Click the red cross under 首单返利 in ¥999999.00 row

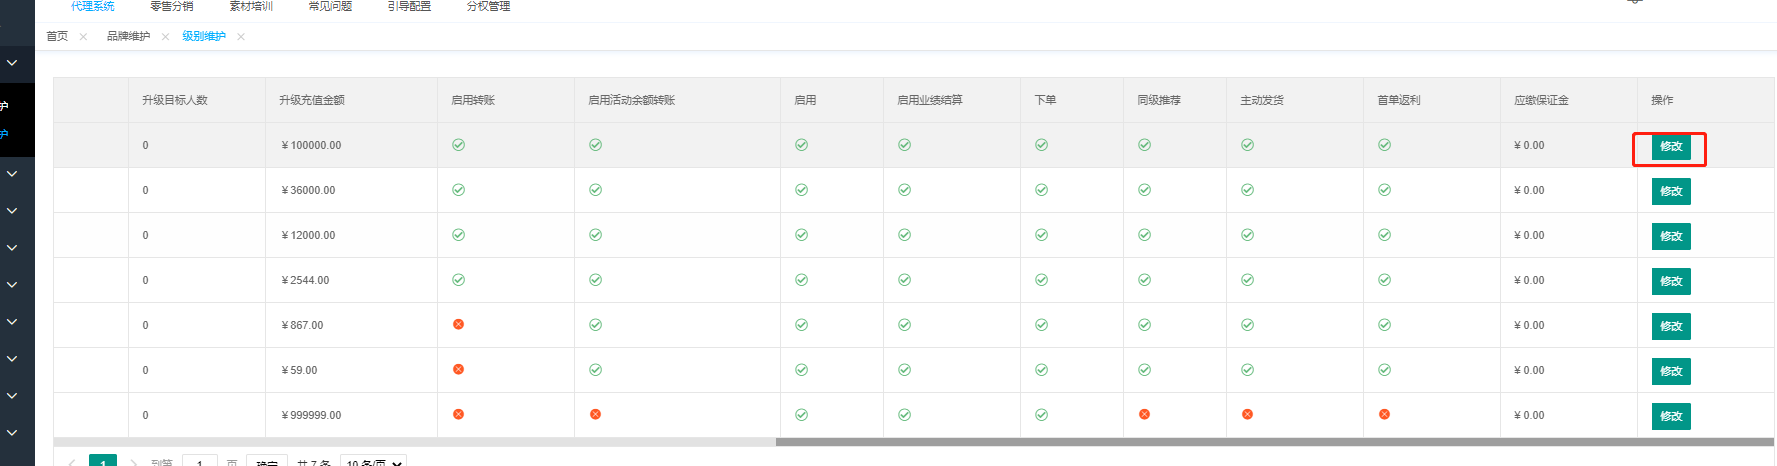(x=1384, y=414)
